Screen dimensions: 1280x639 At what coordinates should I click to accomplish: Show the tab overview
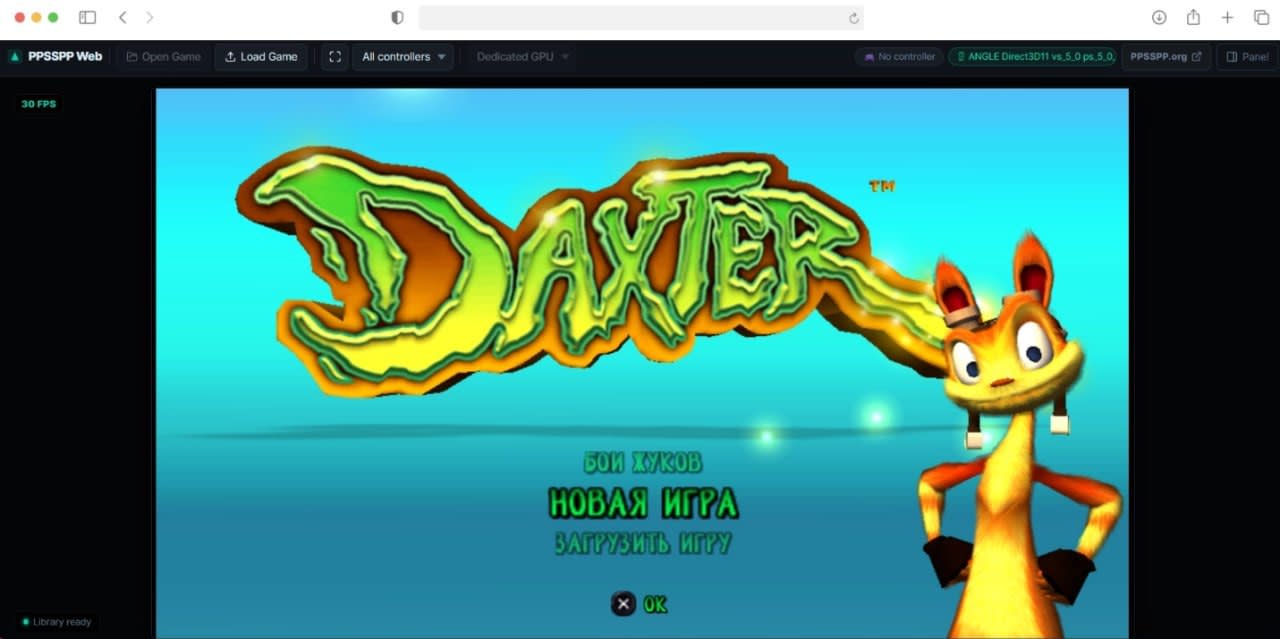coord(1261,17)
